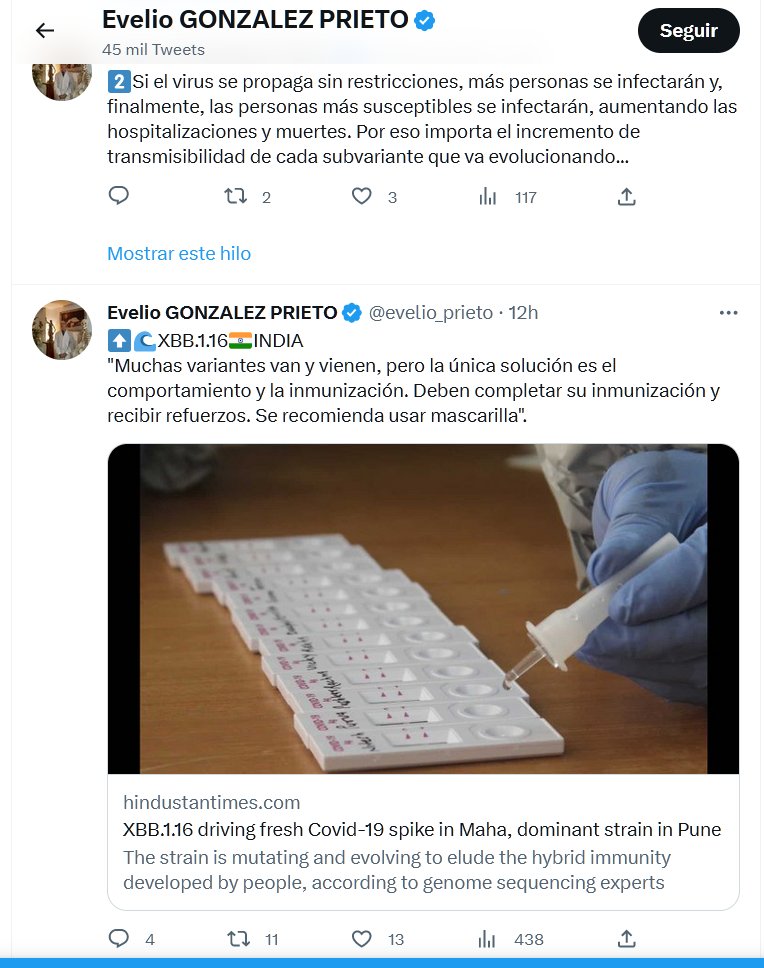The width and height of the screenshot is (764, 968).
Task: Click the @evelio_prieto handle
Action: pos(431,313)
